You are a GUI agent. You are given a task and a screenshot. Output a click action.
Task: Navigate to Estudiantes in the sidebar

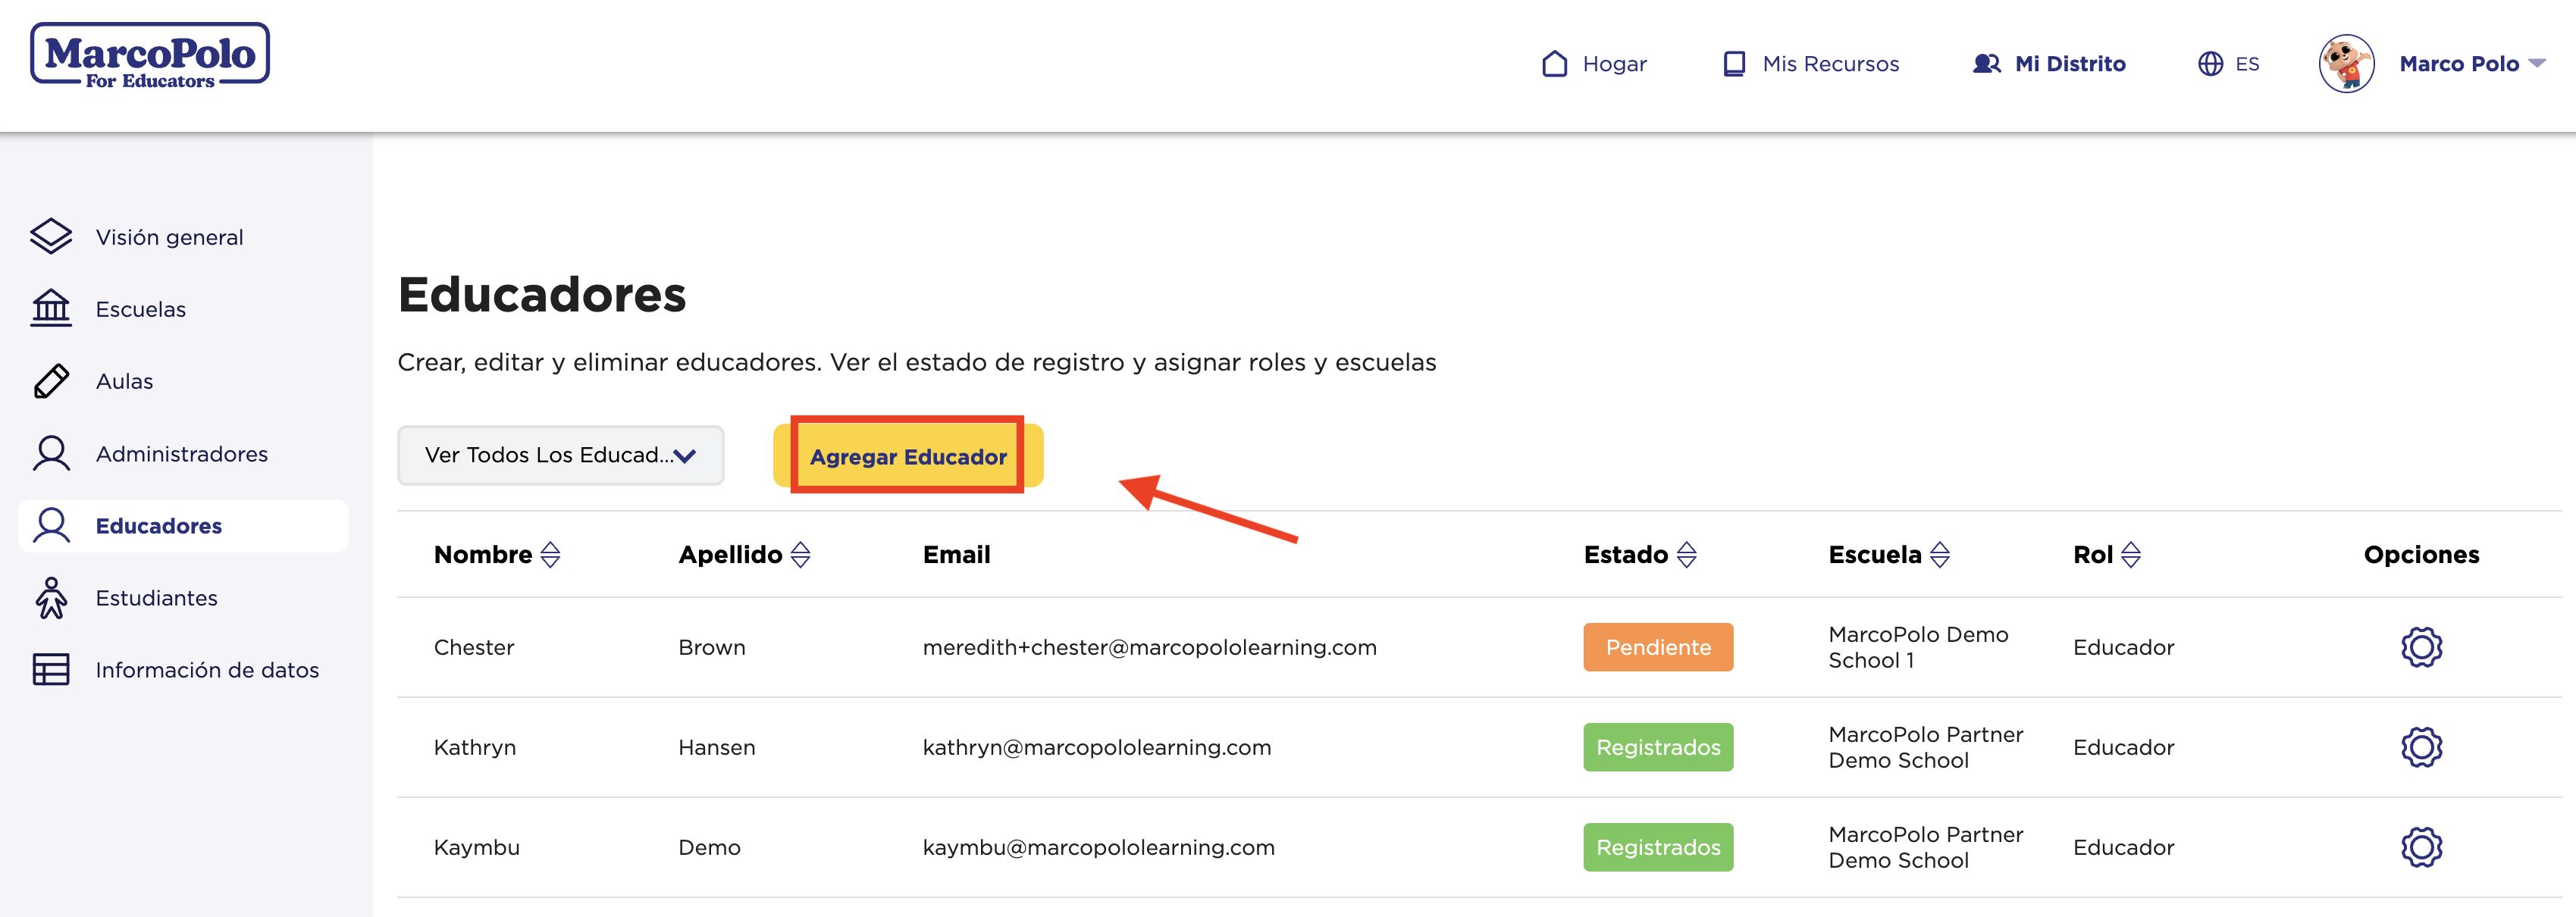pyautogui.click(x=156, y=598)
